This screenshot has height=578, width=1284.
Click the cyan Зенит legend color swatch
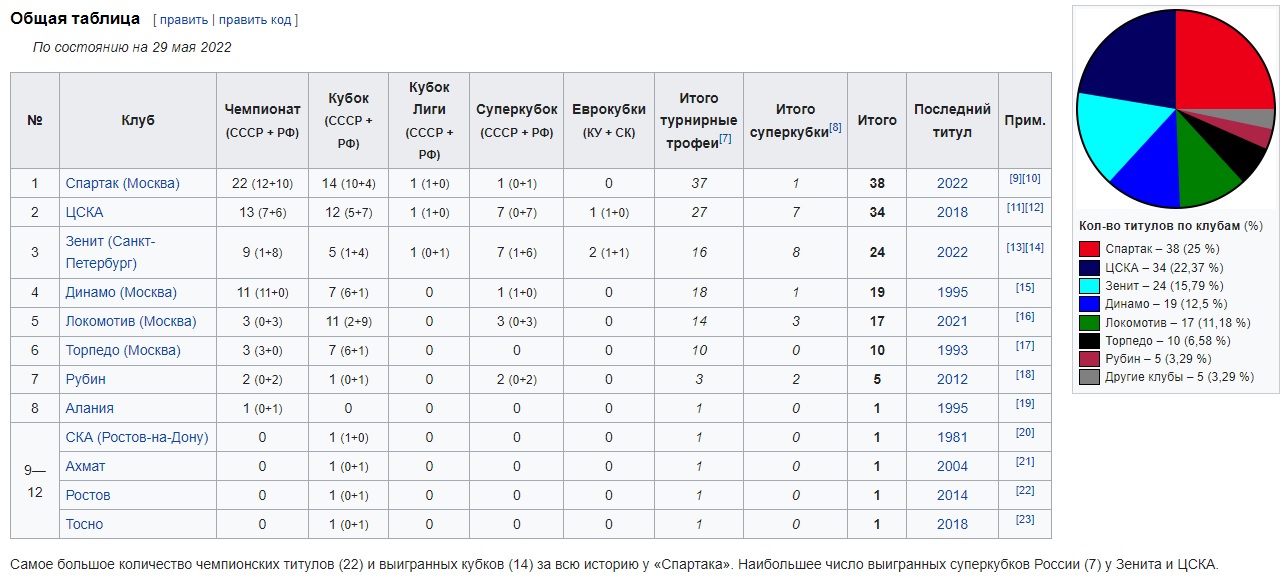[x=1089, y=286]
